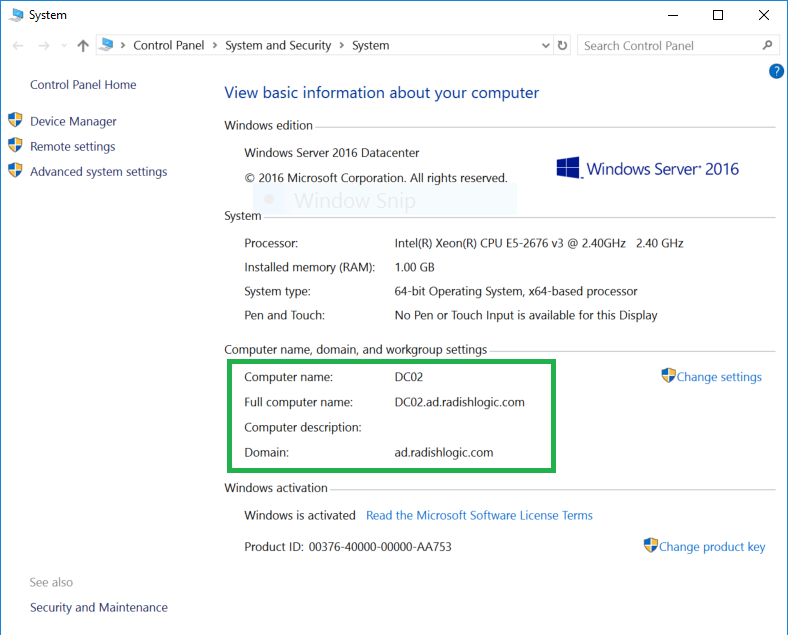The width and height of the screenshot is (788, 635).
Task: Expand chevron after computer icon in address bar
Action: click(x=123, y=45)
